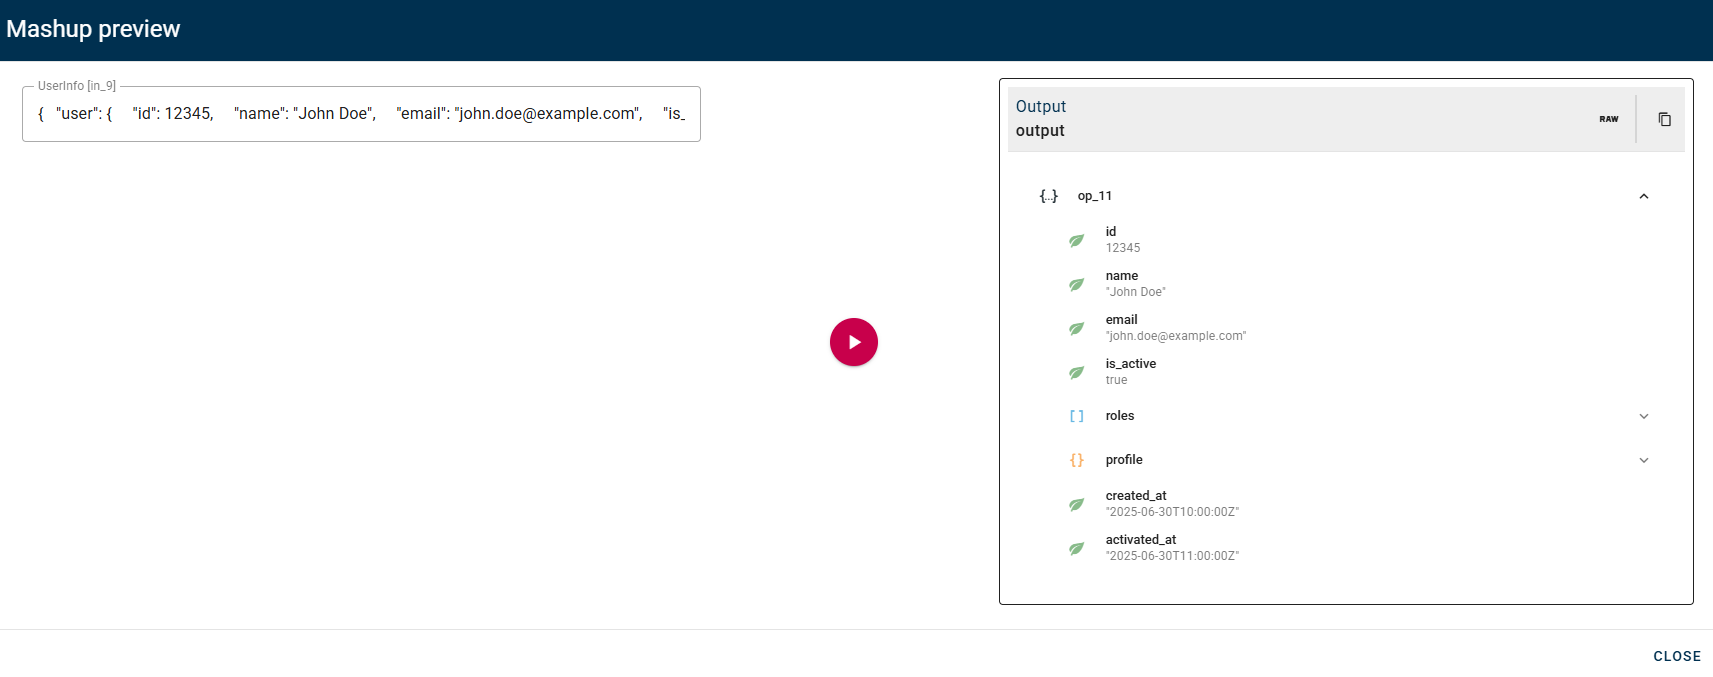
Task: Select the created_at timestamp entry
Action: click(1171, 504)
